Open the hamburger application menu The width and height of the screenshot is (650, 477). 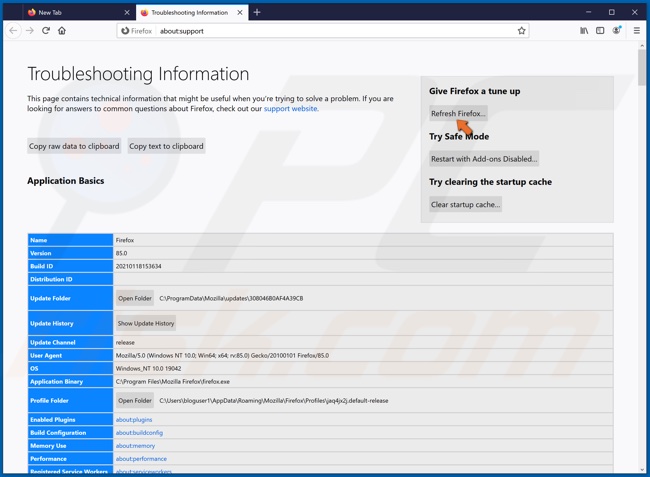click(636, 31)
